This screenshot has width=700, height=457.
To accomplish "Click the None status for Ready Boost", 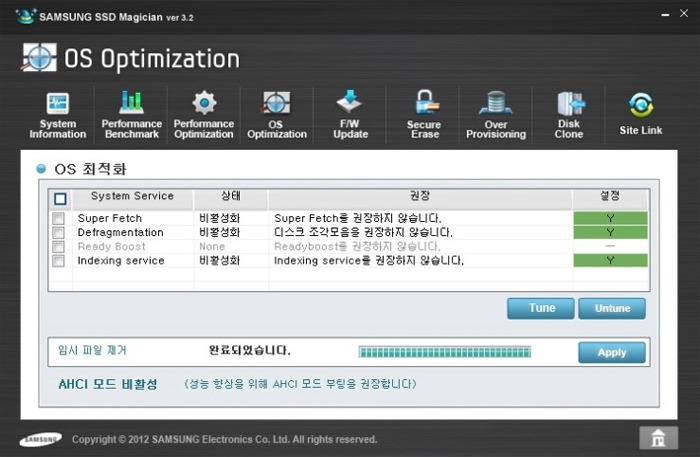I will [212, 247].
